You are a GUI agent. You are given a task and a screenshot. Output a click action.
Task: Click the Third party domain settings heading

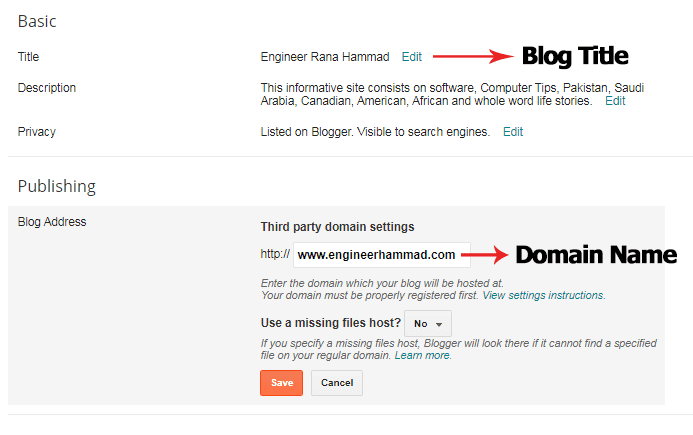337,227
